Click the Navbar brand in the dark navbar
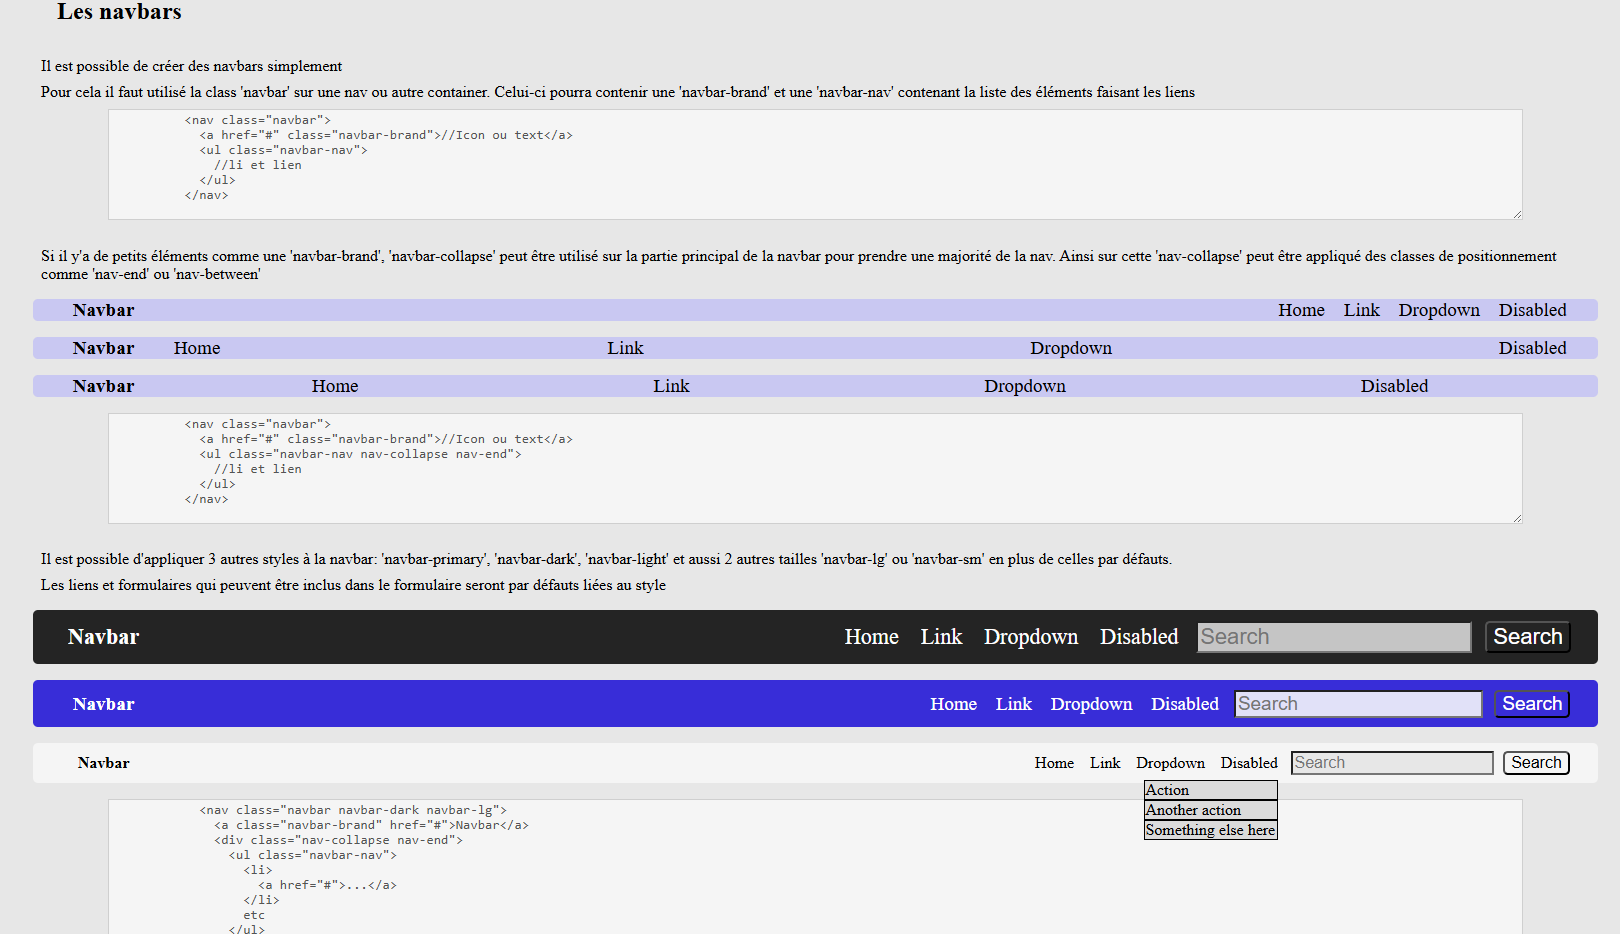The width and height of the screenshot is (1620, 934). click(x=103, y=637)
